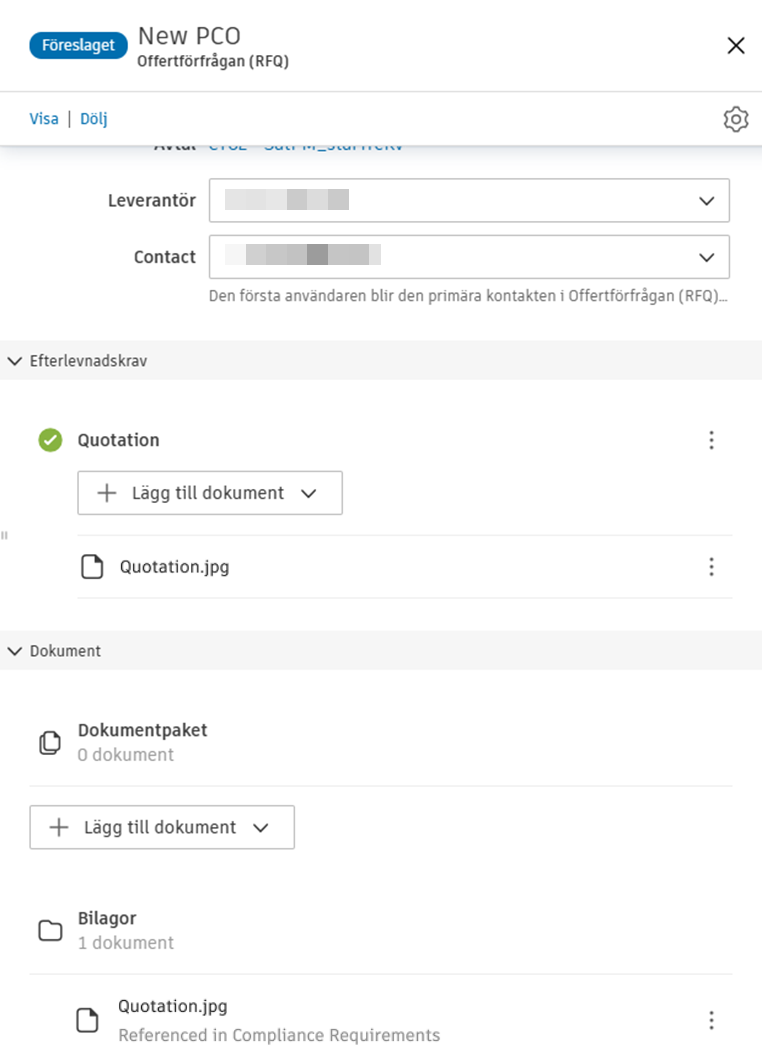Collapse the Dokument section

point(14,650)
